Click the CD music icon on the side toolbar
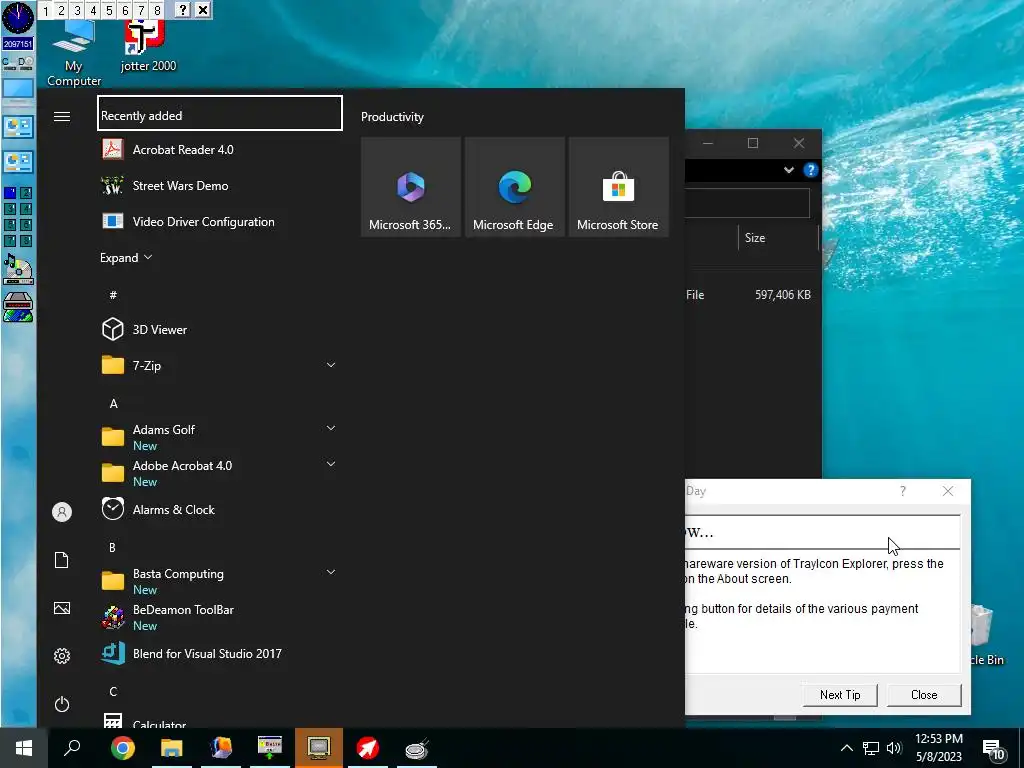Image resolution: width=1024 pixels, height=768 pixels. click(18, 270)
